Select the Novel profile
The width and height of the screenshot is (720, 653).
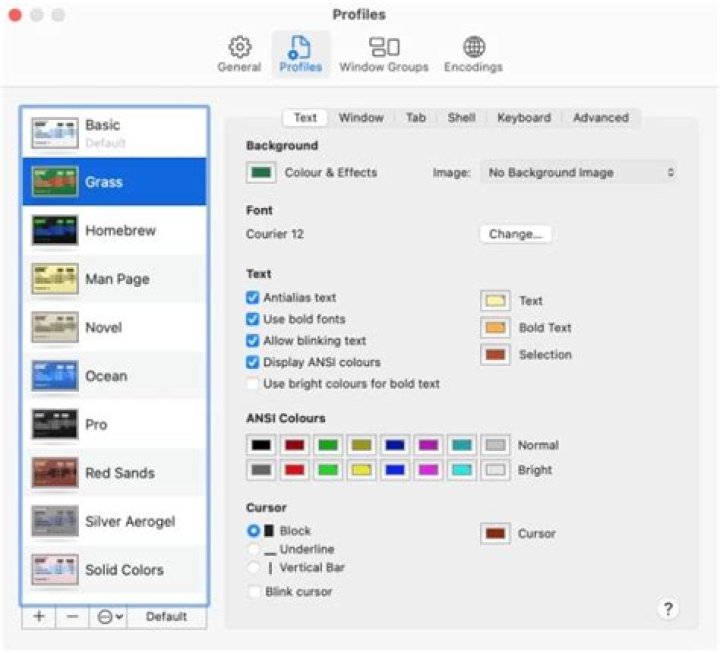pos(114,327)
